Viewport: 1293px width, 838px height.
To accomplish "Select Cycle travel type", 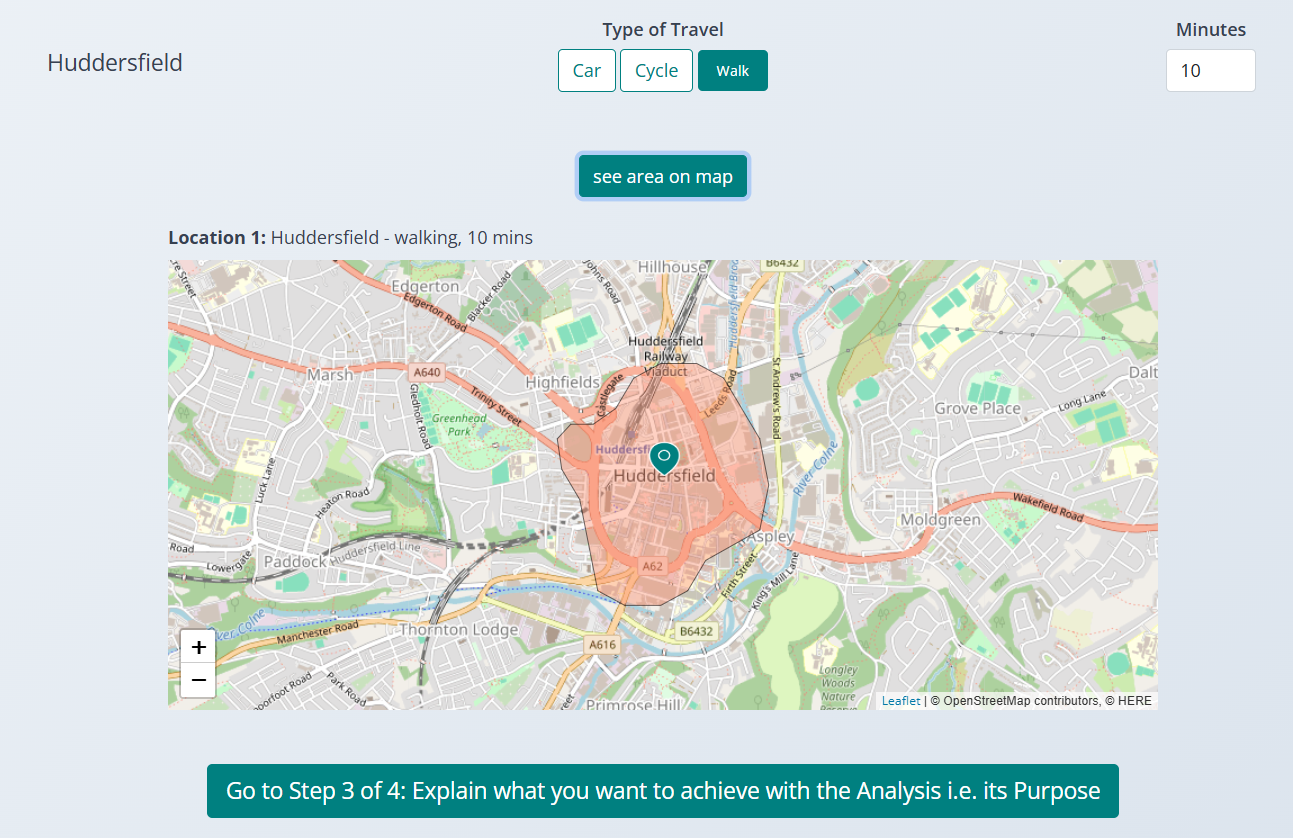I will (x=656, y=71).
